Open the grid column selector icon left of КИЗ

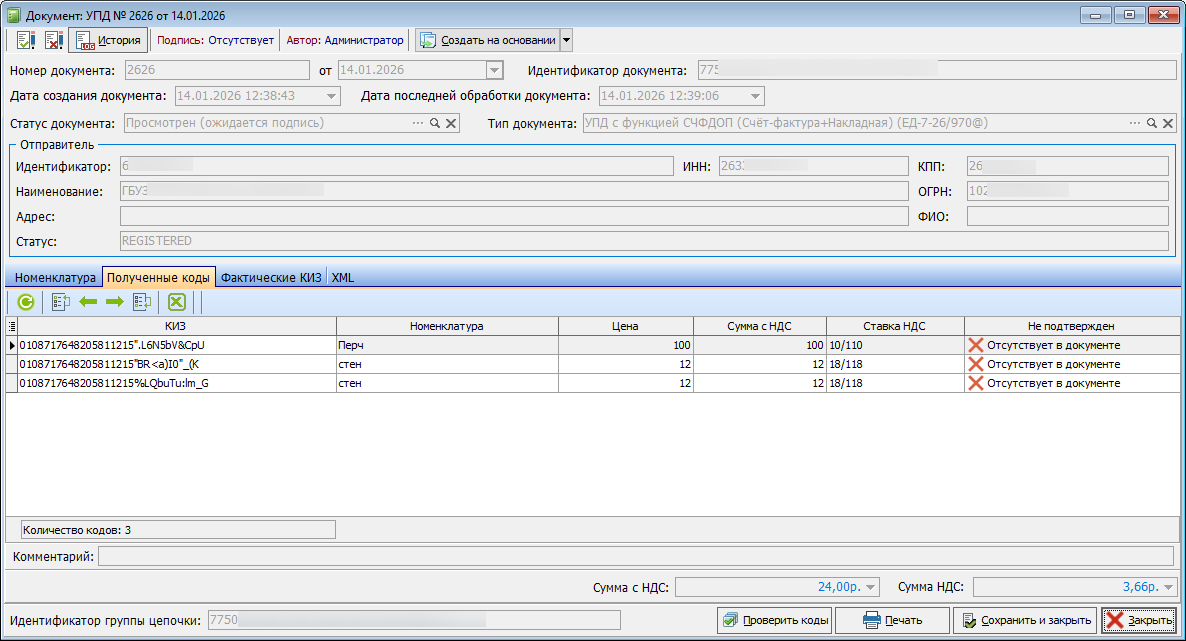click(12, 326)
